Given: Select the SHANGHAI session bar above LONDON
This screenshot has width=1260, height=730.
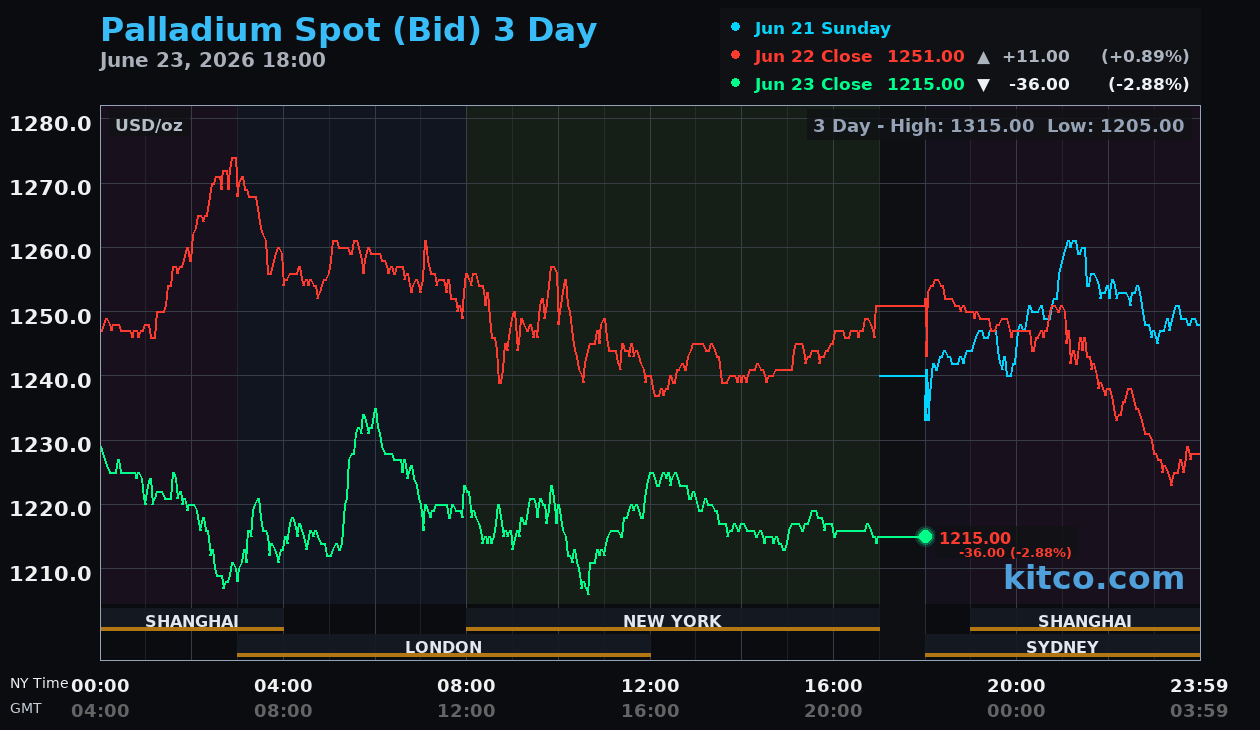Looking at the screenshot, I should click(192, 620).
